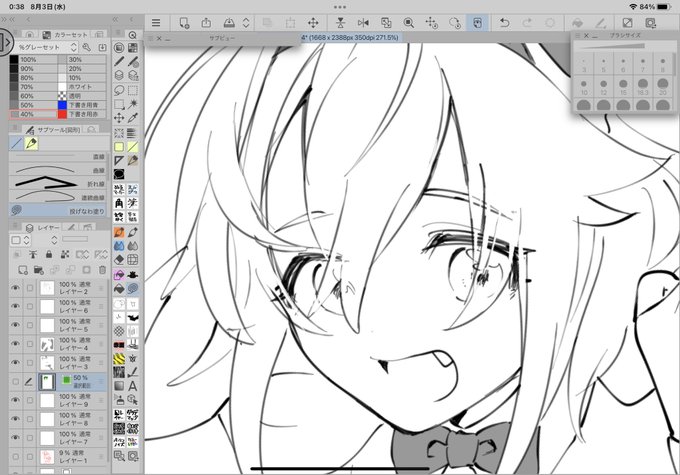This screenshot has width=680, height=475.
Task: Select the 直線 straight line sub tool
Action: pyautogui.click(x=57, y=156)
